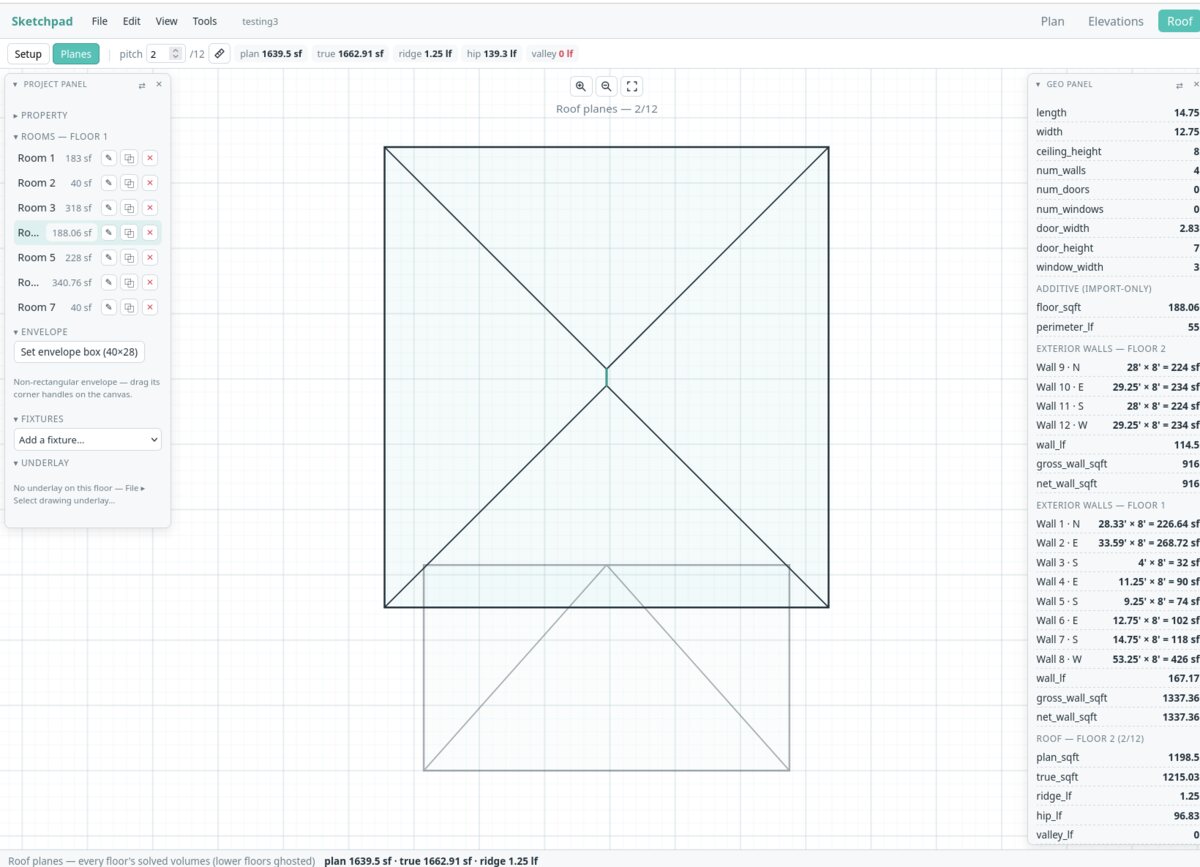Edit Room 1 with its pencil icon
1200x867 pixels.
pyautogui.click(x=109, y=158)
